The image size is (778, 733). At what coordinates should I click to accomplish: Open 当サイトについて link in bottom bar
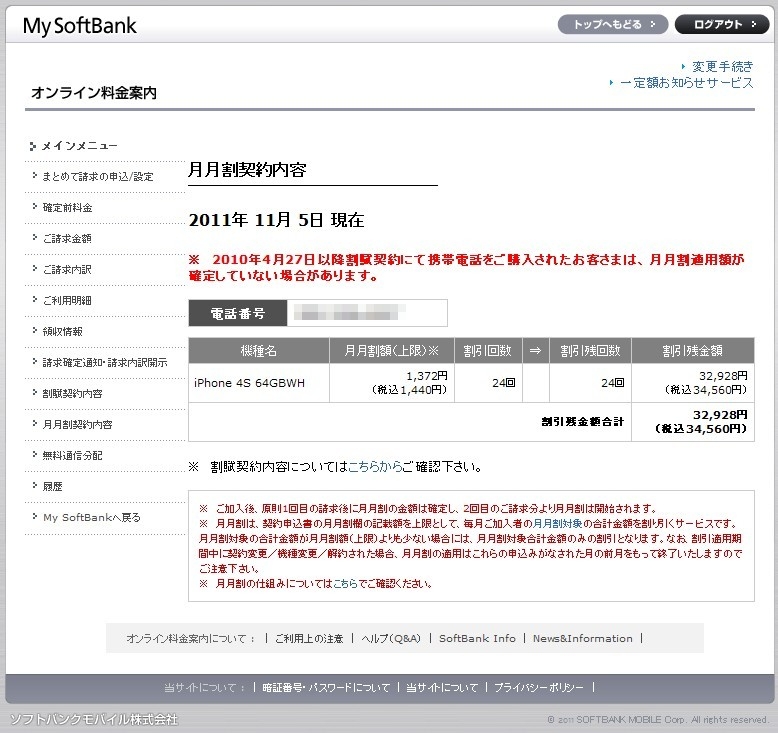(442, 688)
